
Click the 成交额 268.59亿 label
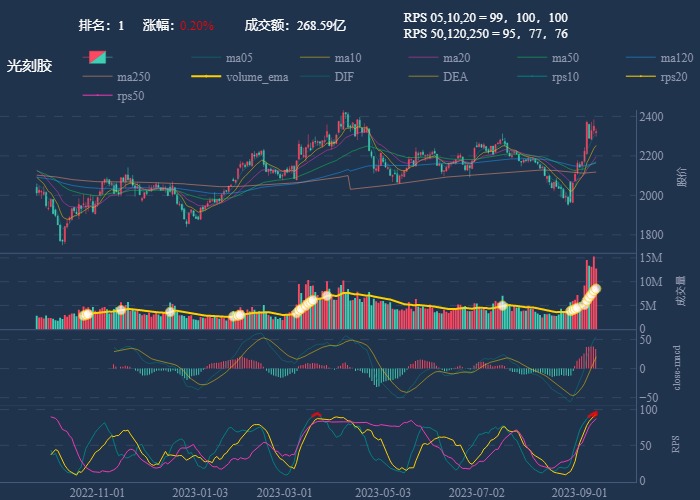[x=295, y=25]
